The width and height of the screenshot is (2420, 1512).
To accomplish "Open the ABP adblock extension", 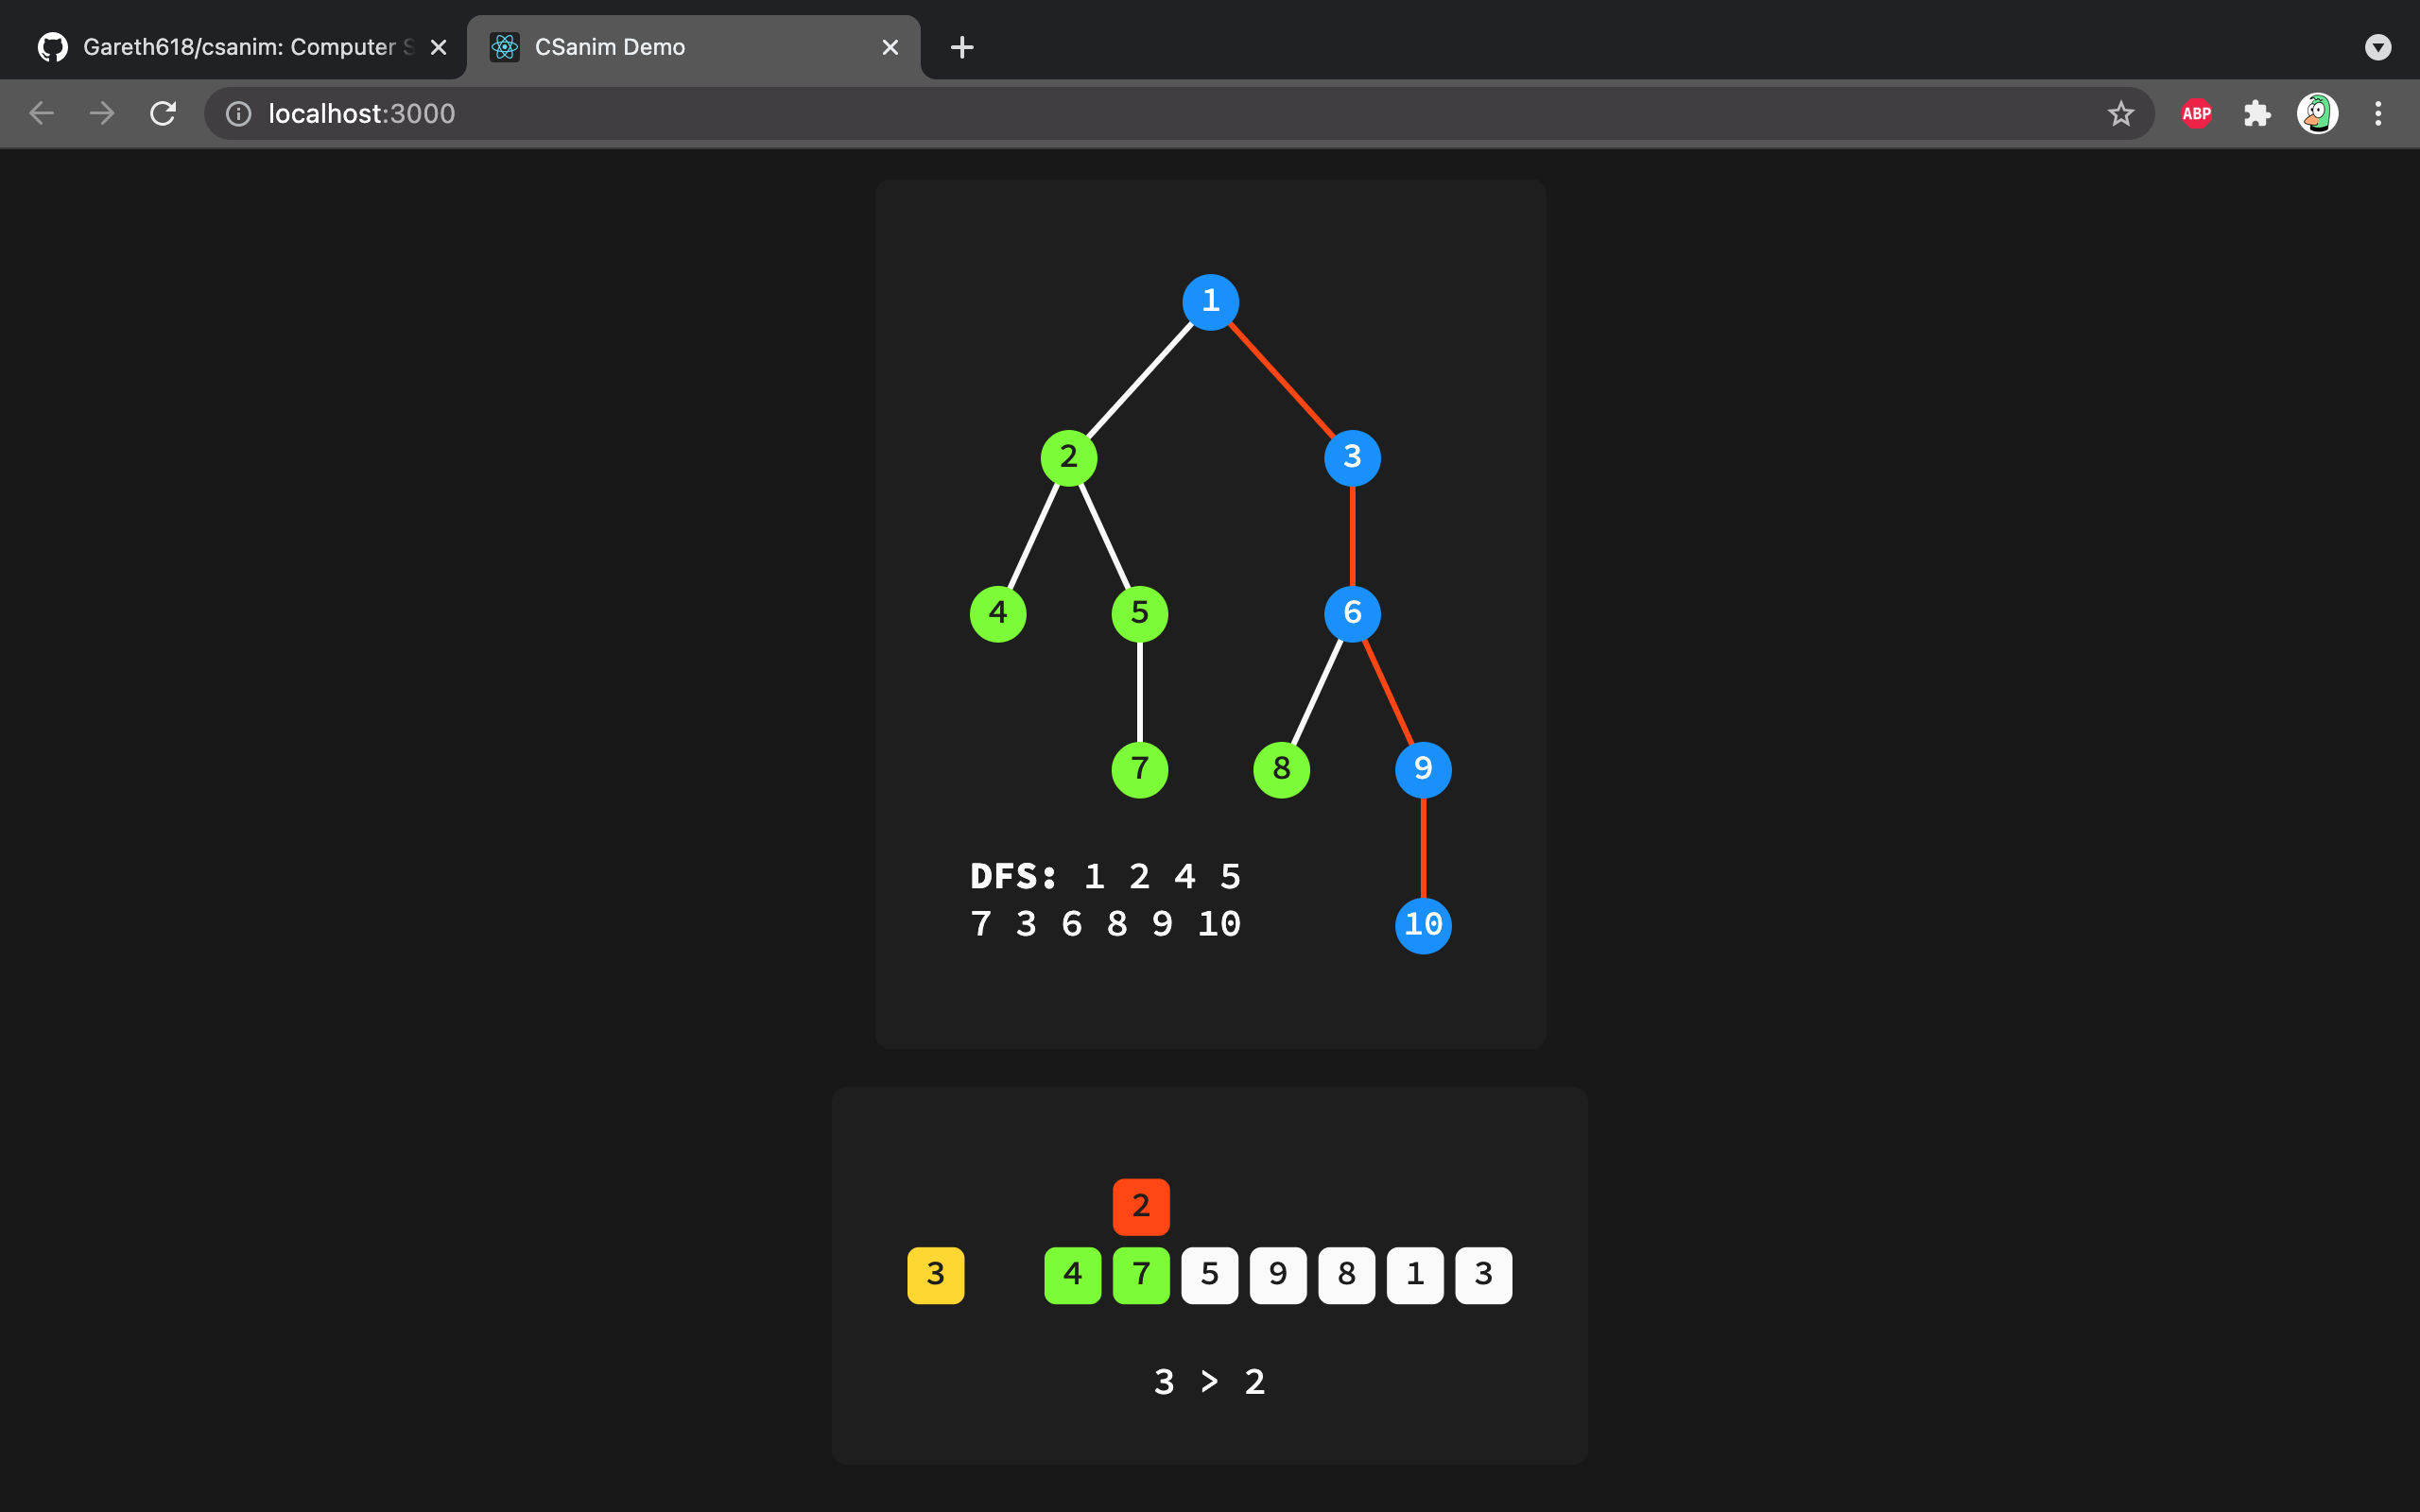I will [2196, 114].
